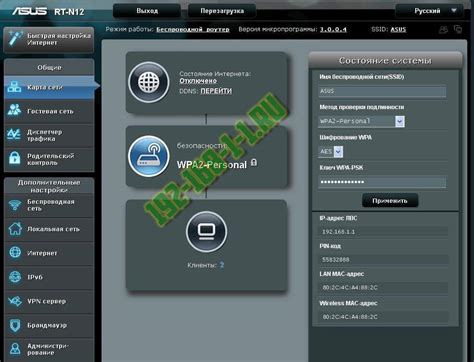Click the clients count number 2
The width and height of the screenshot is (474, 362).
(222, 265)
